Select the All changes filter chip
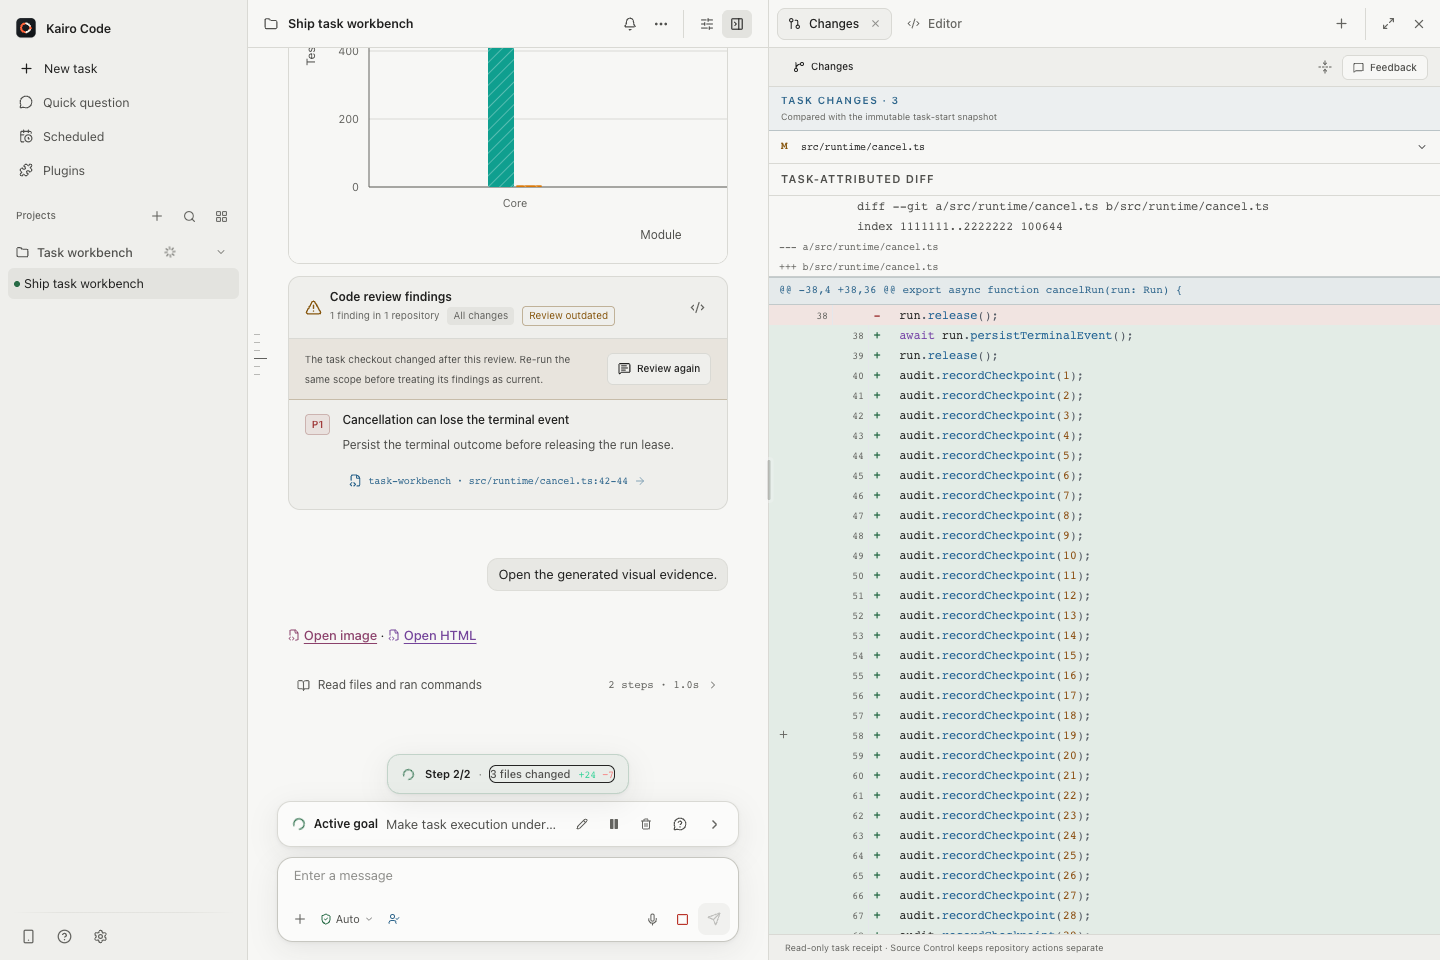This screenshot has height=960, width=1440. (481, 316)
